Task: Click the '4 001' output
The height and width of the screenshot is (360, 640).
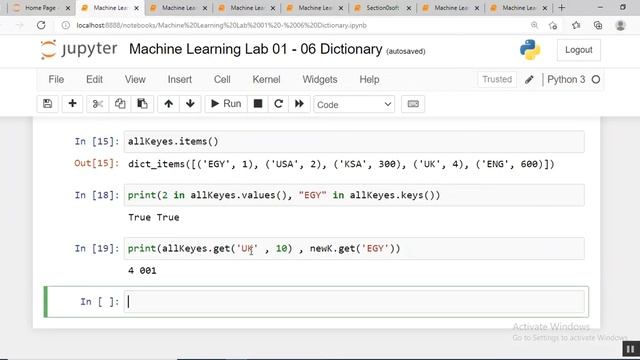Action: pyautogui.click(x=142, y=271)
